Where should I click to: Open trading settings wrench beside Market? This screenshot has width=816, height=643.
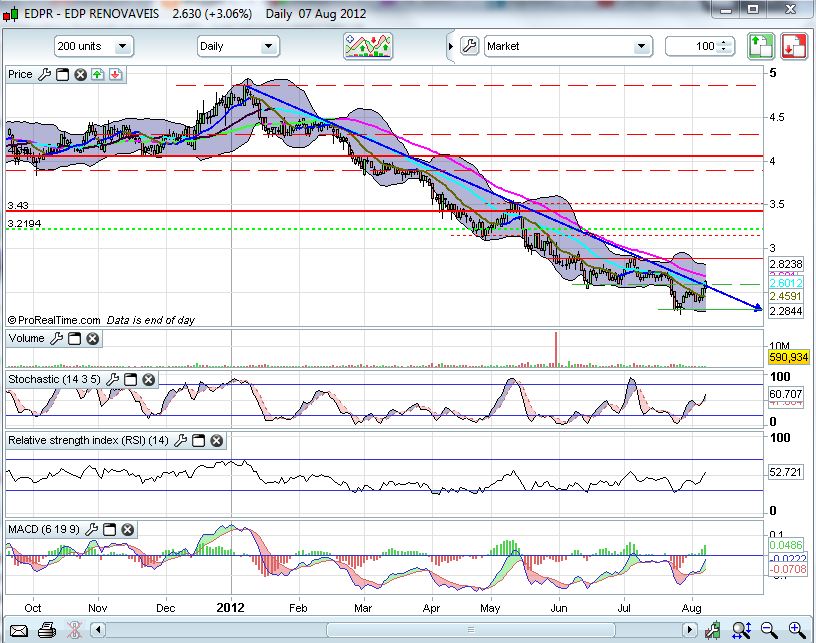coord(469,46)
